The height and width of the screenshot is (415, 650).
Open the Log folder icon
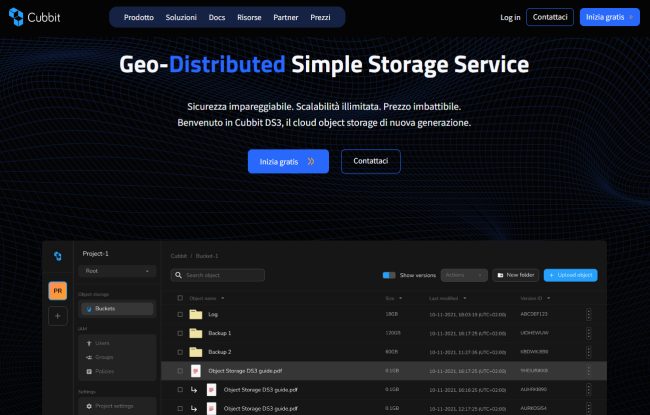pyautogui.click(x=196, y=315)
